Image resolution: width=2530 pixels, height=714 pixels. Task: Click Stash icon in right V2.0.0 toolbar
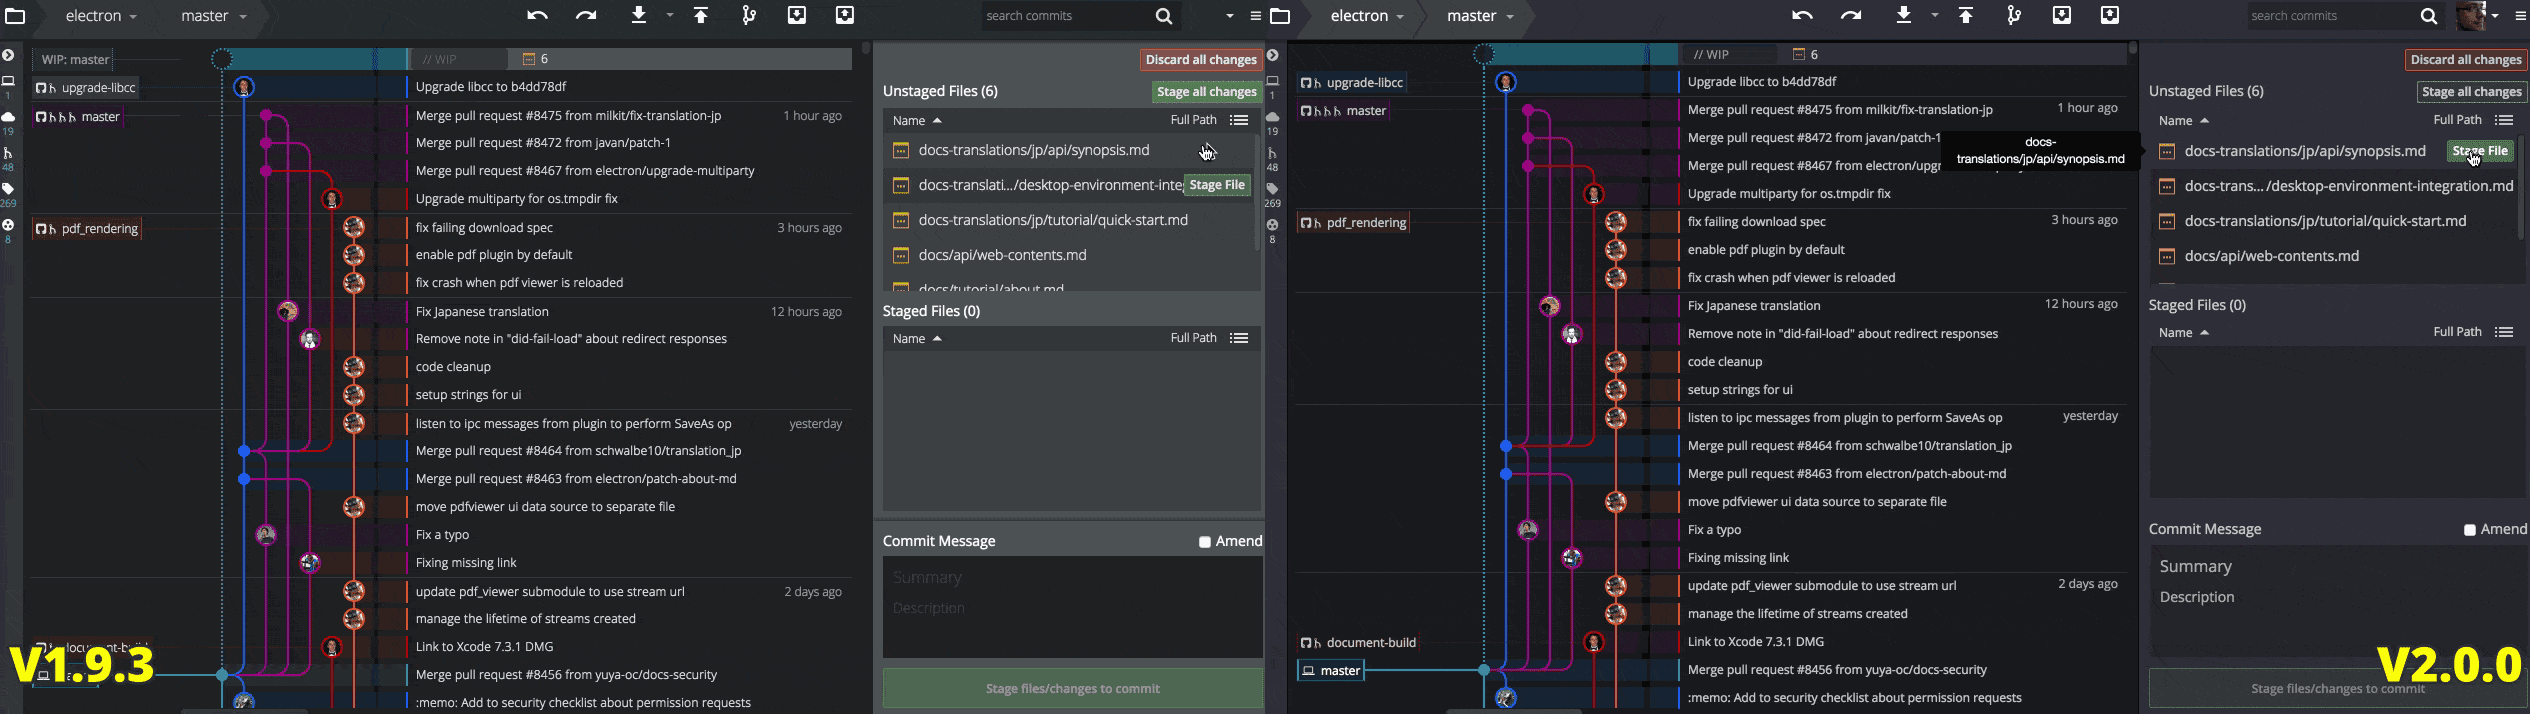(x=2062, y=15)
